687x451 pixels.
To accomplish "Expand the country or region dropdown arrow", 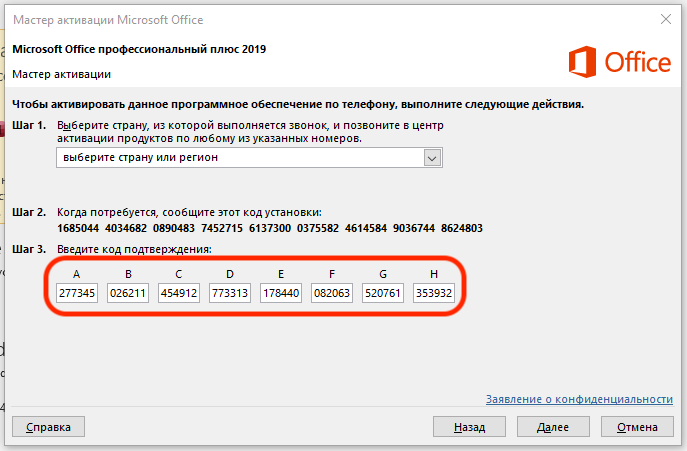I will 432,158.
